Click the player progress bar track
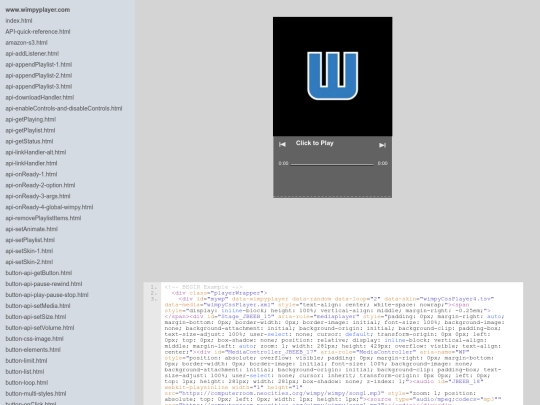The height and width of the screenshot is (405, 540). click(332, 164)
